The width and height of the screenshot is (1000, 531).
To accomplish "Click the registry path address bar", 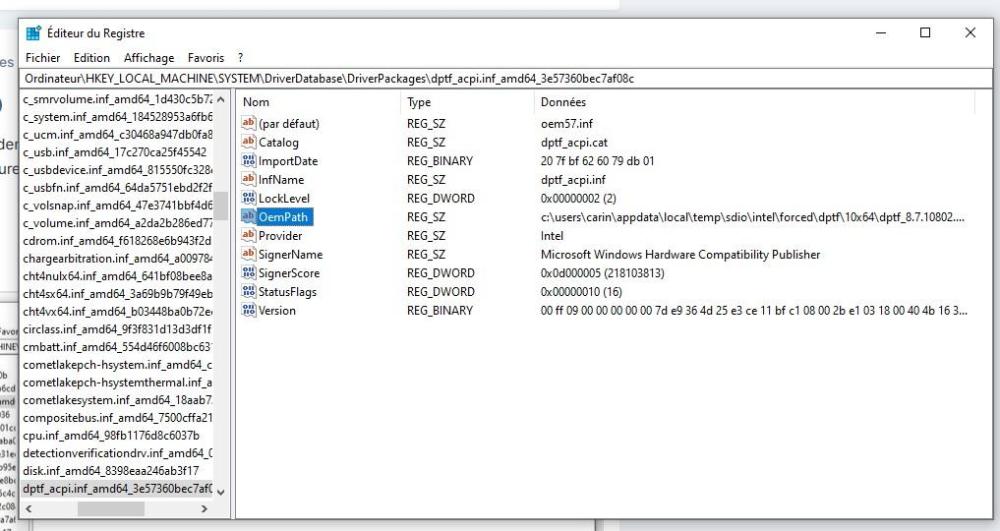I will (x=507, y=79).
